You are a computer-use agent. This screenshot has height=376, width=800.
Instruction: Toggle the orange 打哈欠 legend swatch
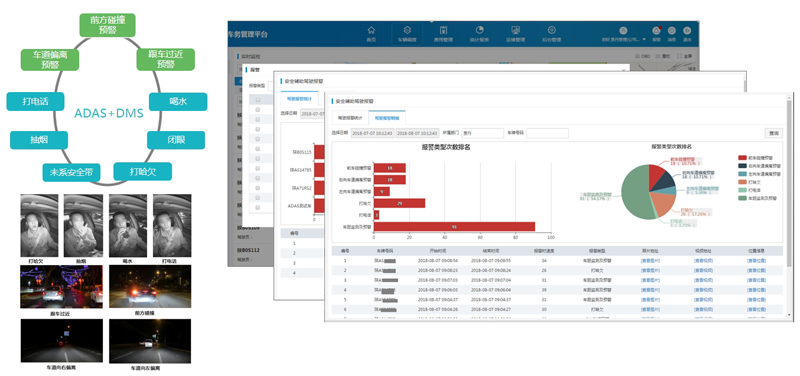pos(742,182)
